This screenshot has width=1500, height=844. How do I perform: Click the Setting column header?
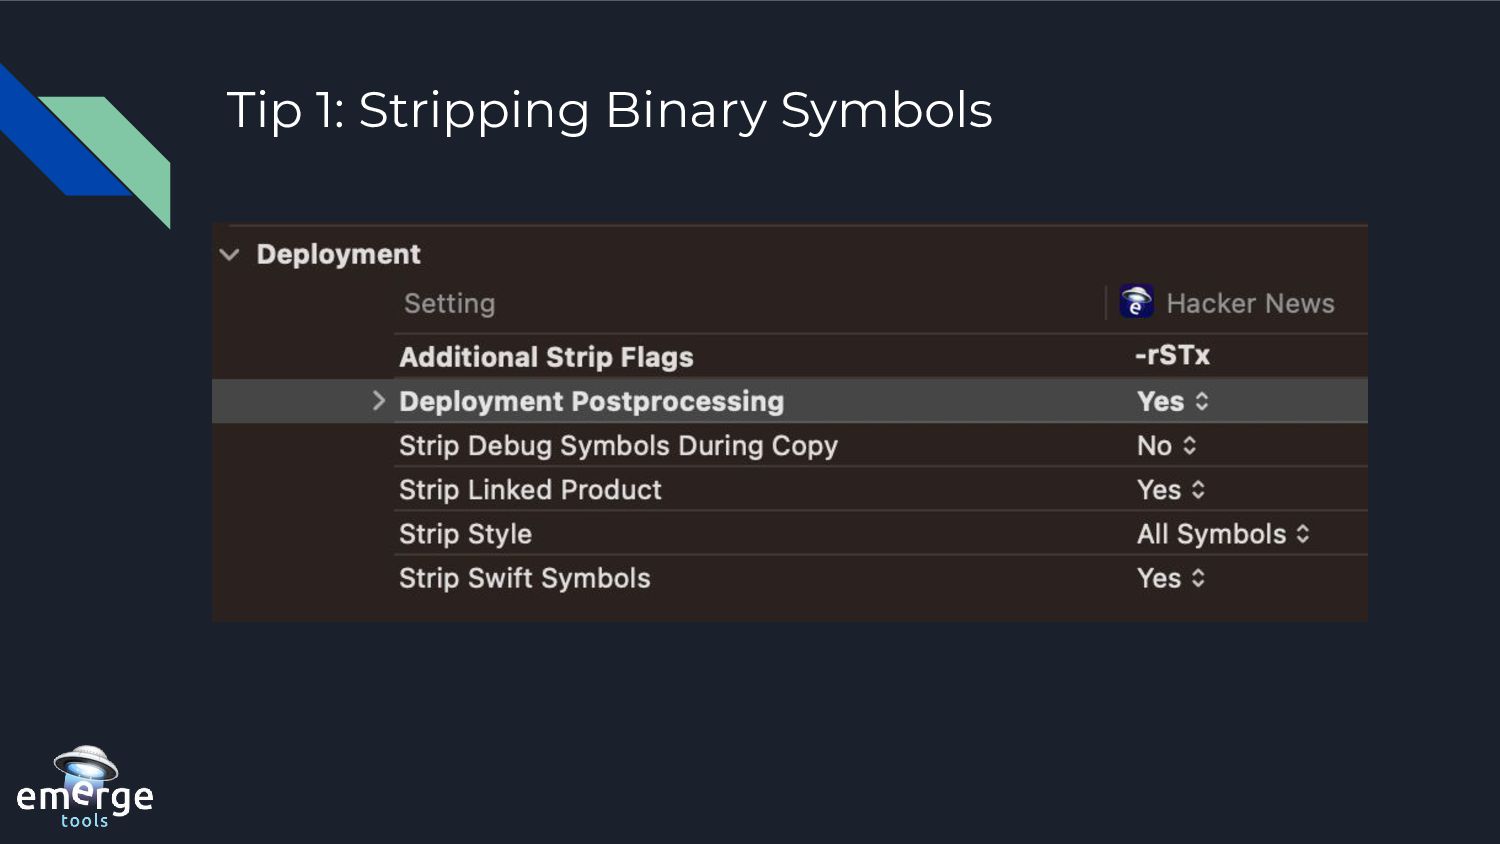[449, 303]
